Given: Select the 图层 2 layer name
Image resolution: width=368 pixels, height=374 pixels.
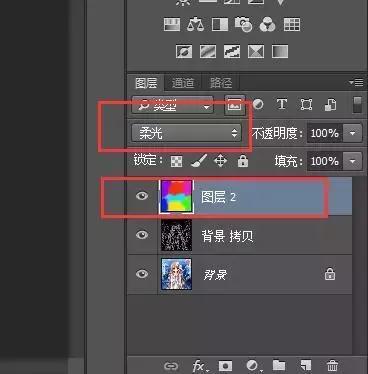Looking at the screenshot, I should click(218, 197).
